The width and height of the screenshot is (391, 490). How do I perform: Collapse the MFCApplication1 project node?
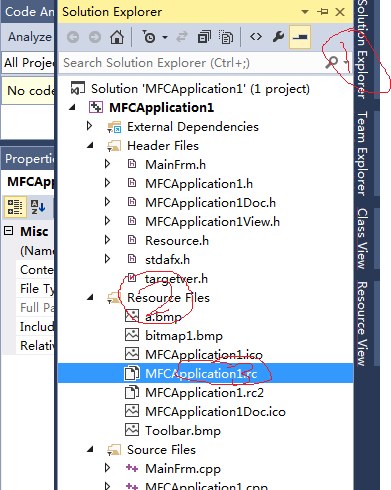[72, 107]
